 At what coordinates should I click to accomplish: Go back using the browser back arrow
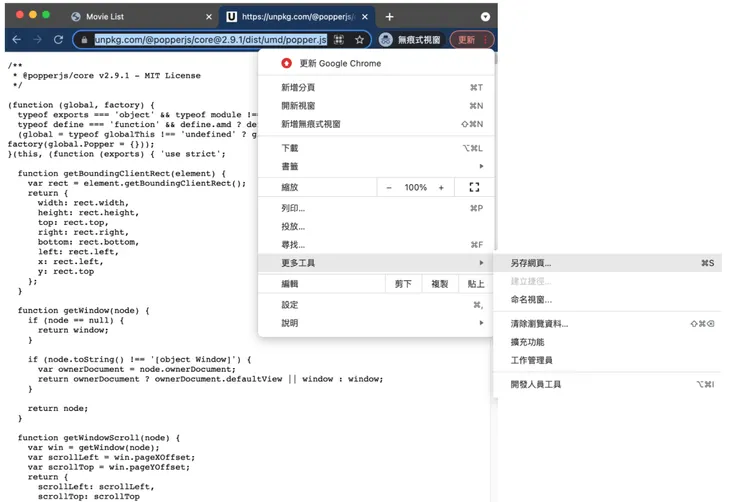point(17,40)
